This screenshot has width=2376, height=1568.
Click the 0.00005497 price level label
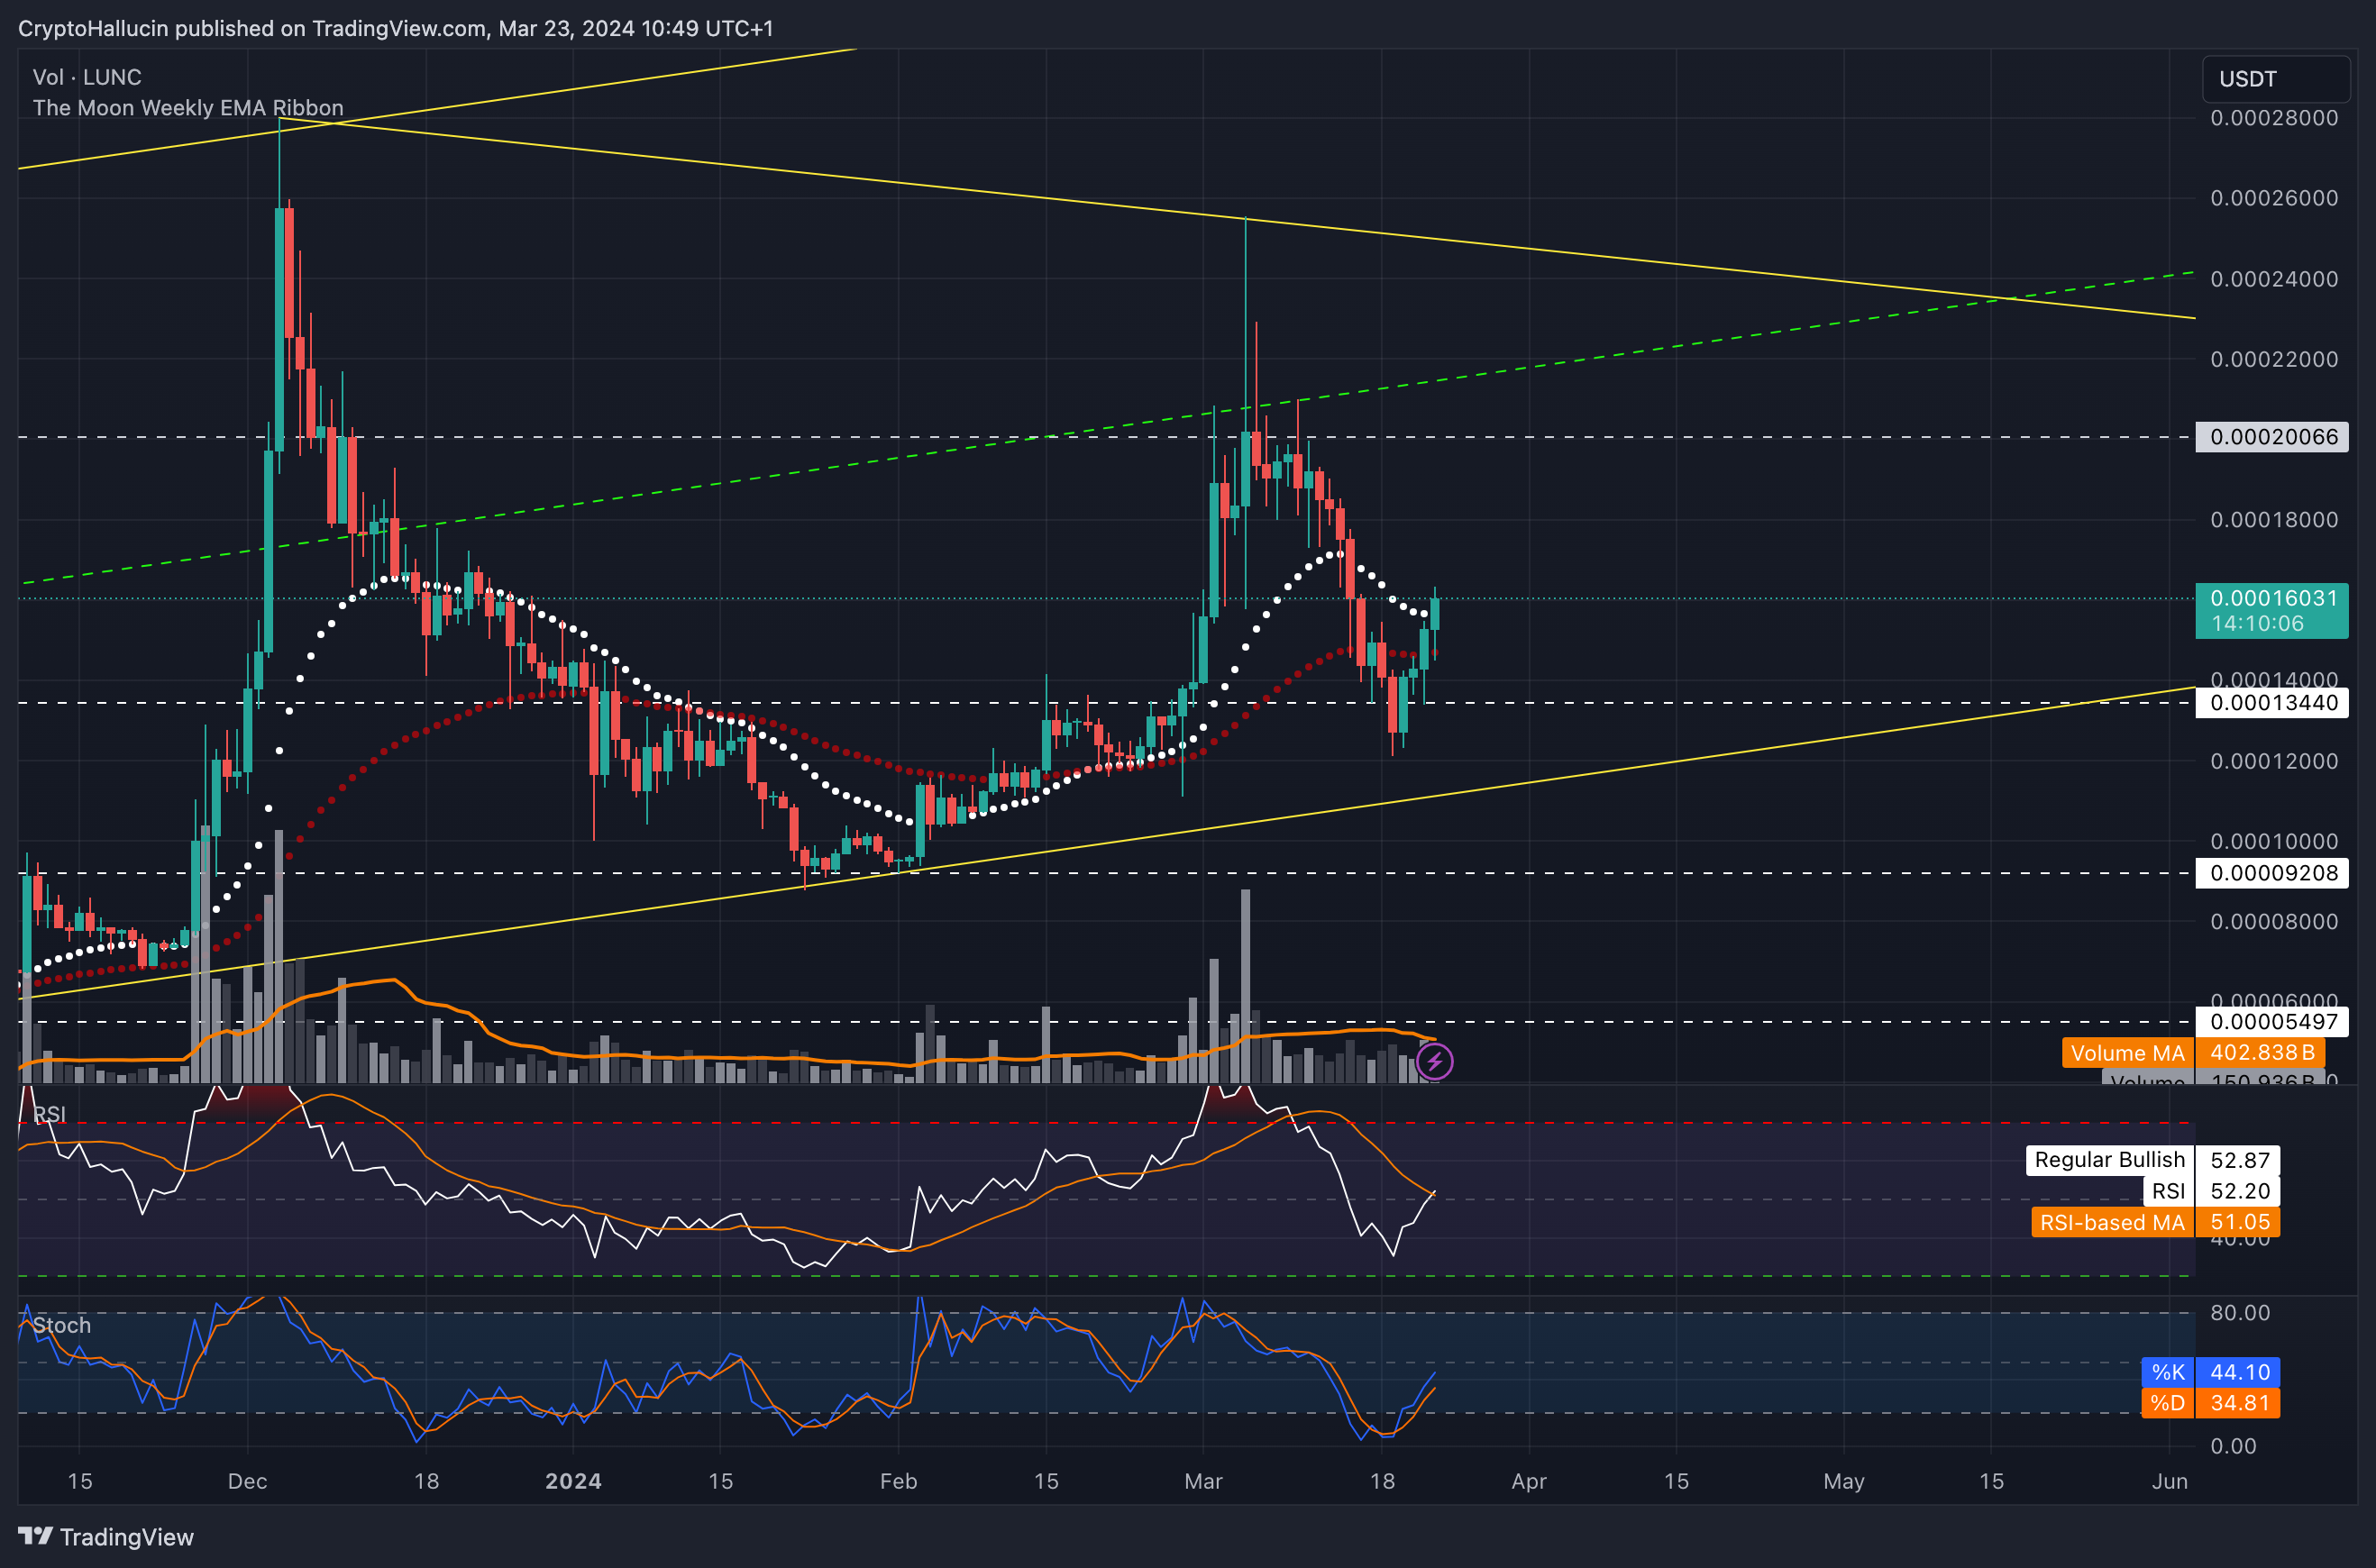[2272, 1022]
